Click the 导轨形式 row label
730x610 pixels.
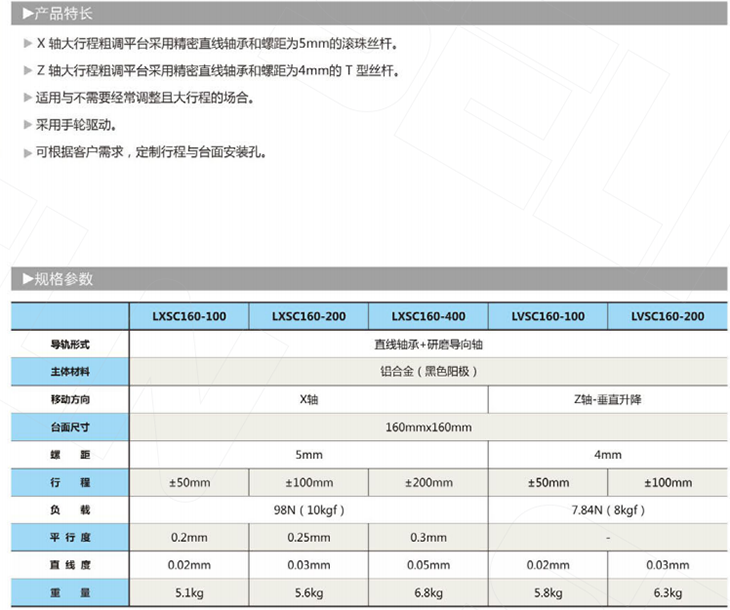(70, 344)
